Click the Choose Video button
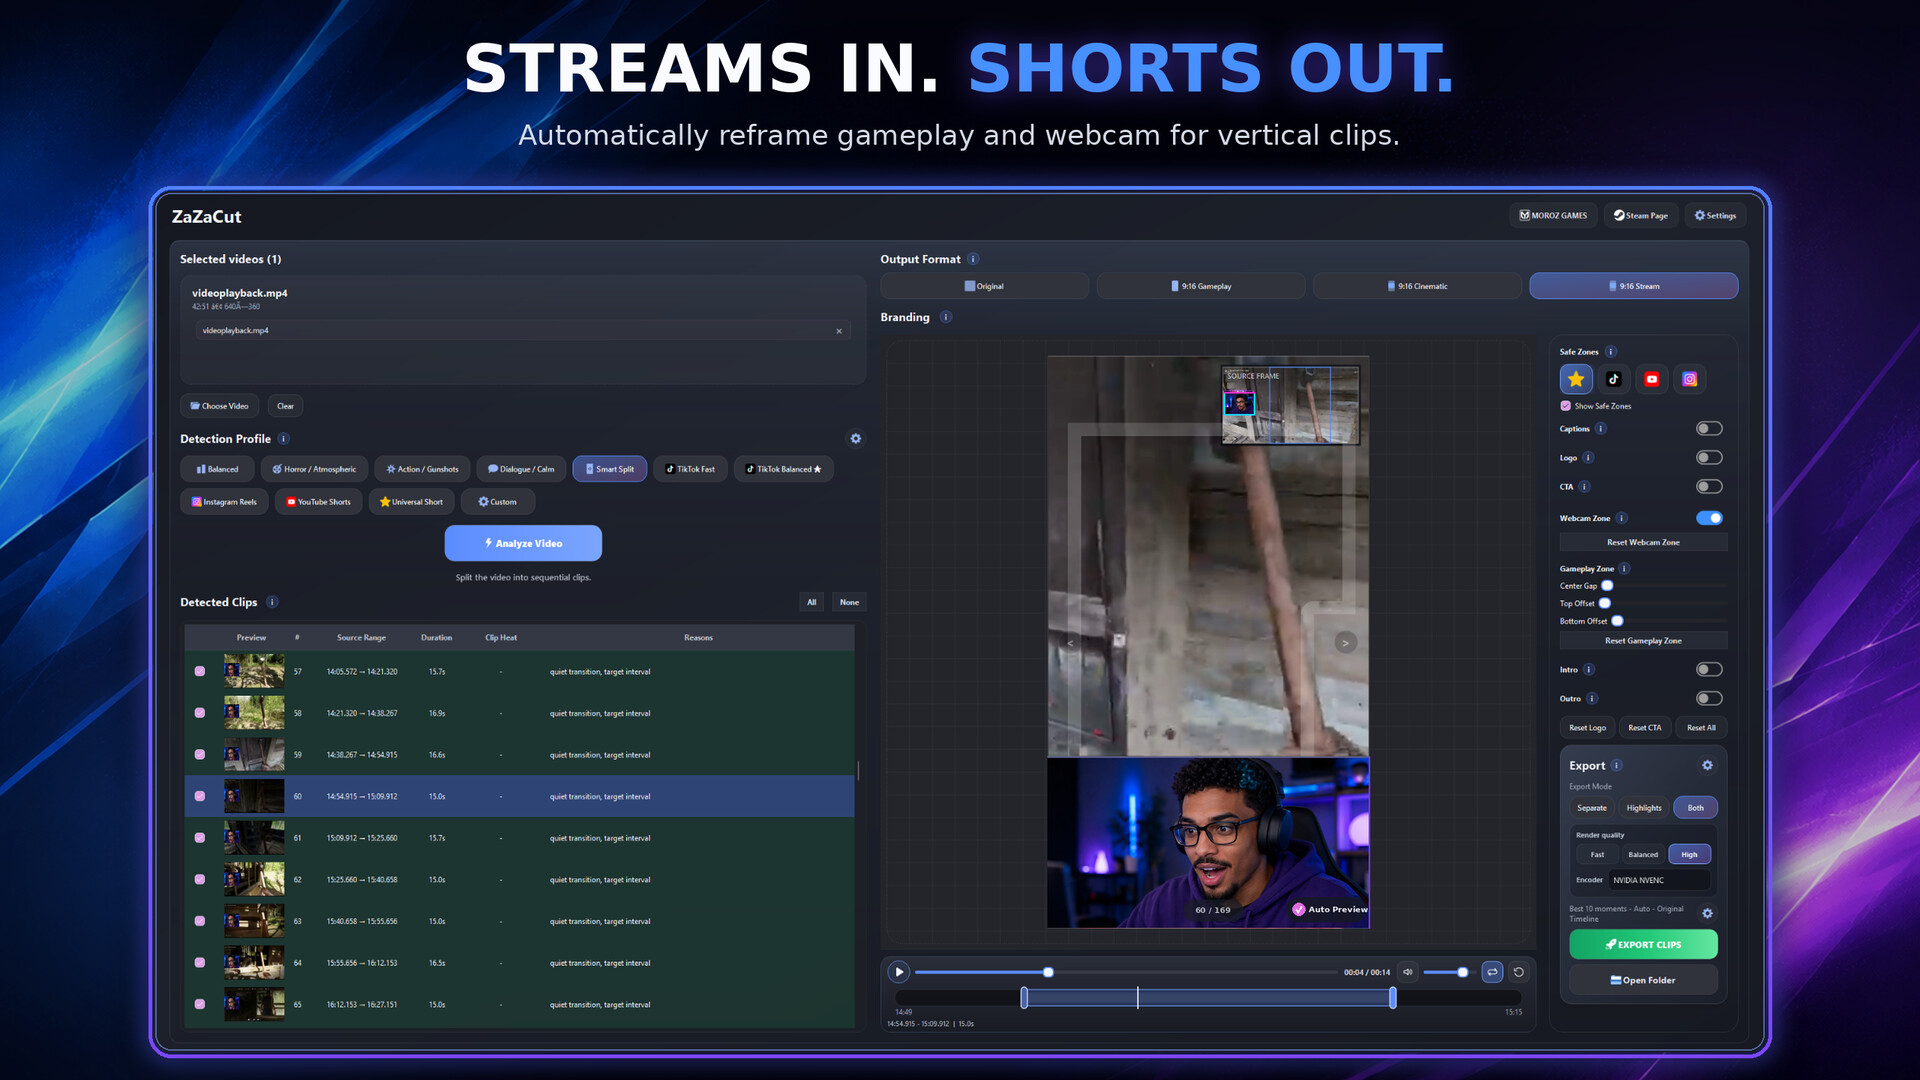This screenshot has width=1920, height=1080. coord(219,406)
